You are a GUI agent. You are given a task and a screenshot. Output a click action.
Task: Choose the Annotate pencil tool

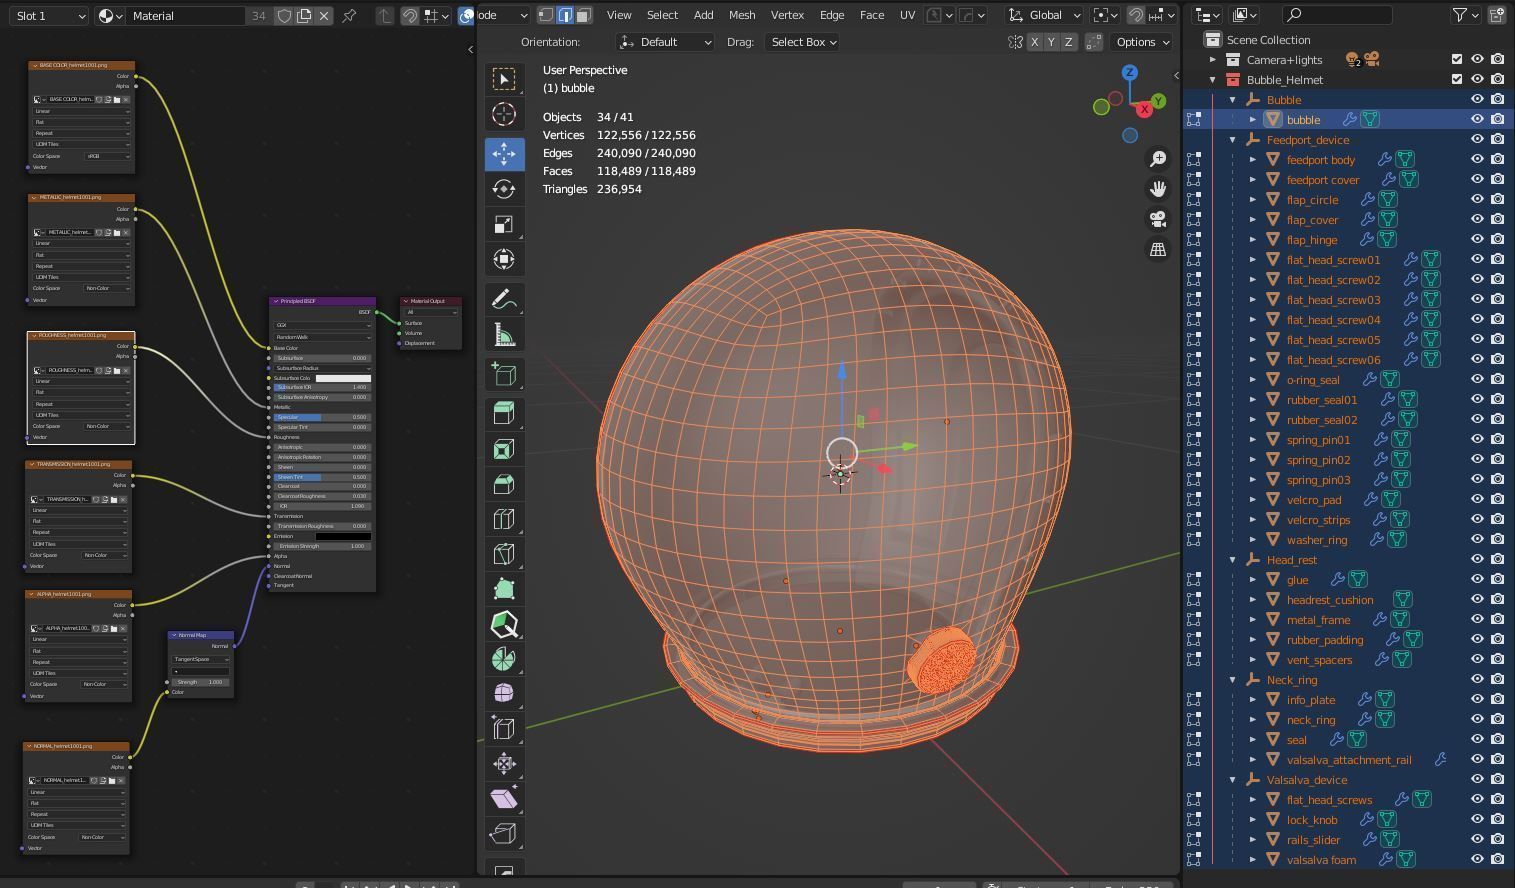pos(504,299)
